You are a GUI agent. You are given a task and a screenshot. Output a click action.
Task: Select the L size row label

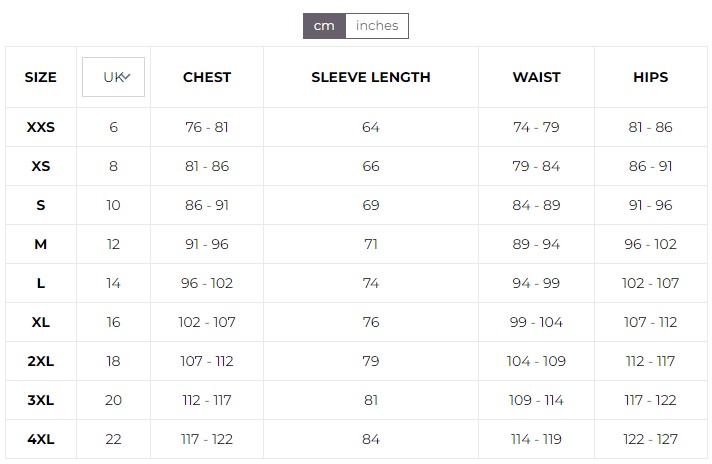click(41, 283)
